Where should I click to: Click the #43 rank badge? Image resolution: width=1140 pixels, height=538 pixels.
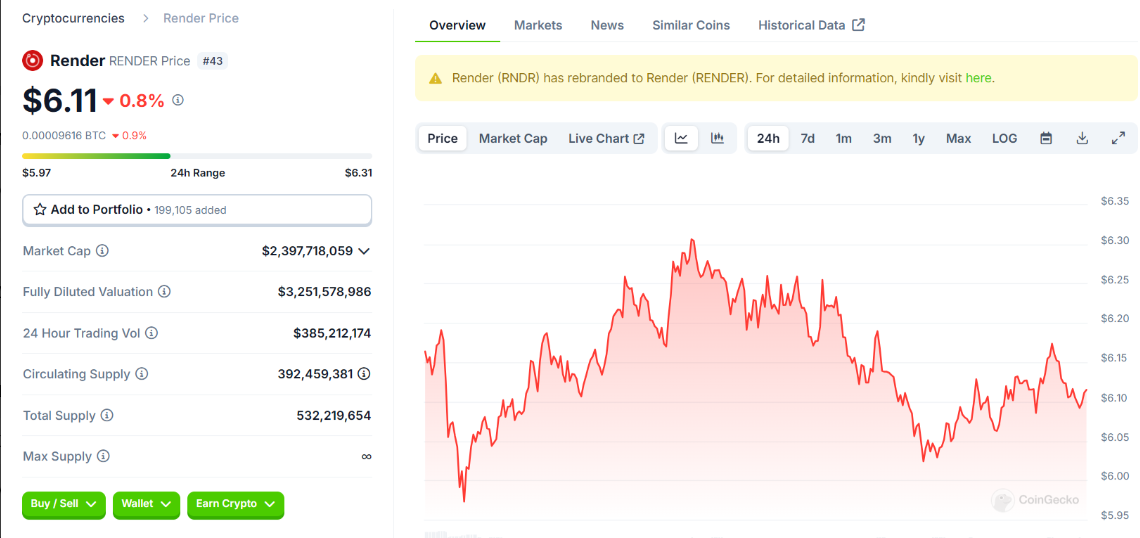pyautogui.click(x=212, y=61)
